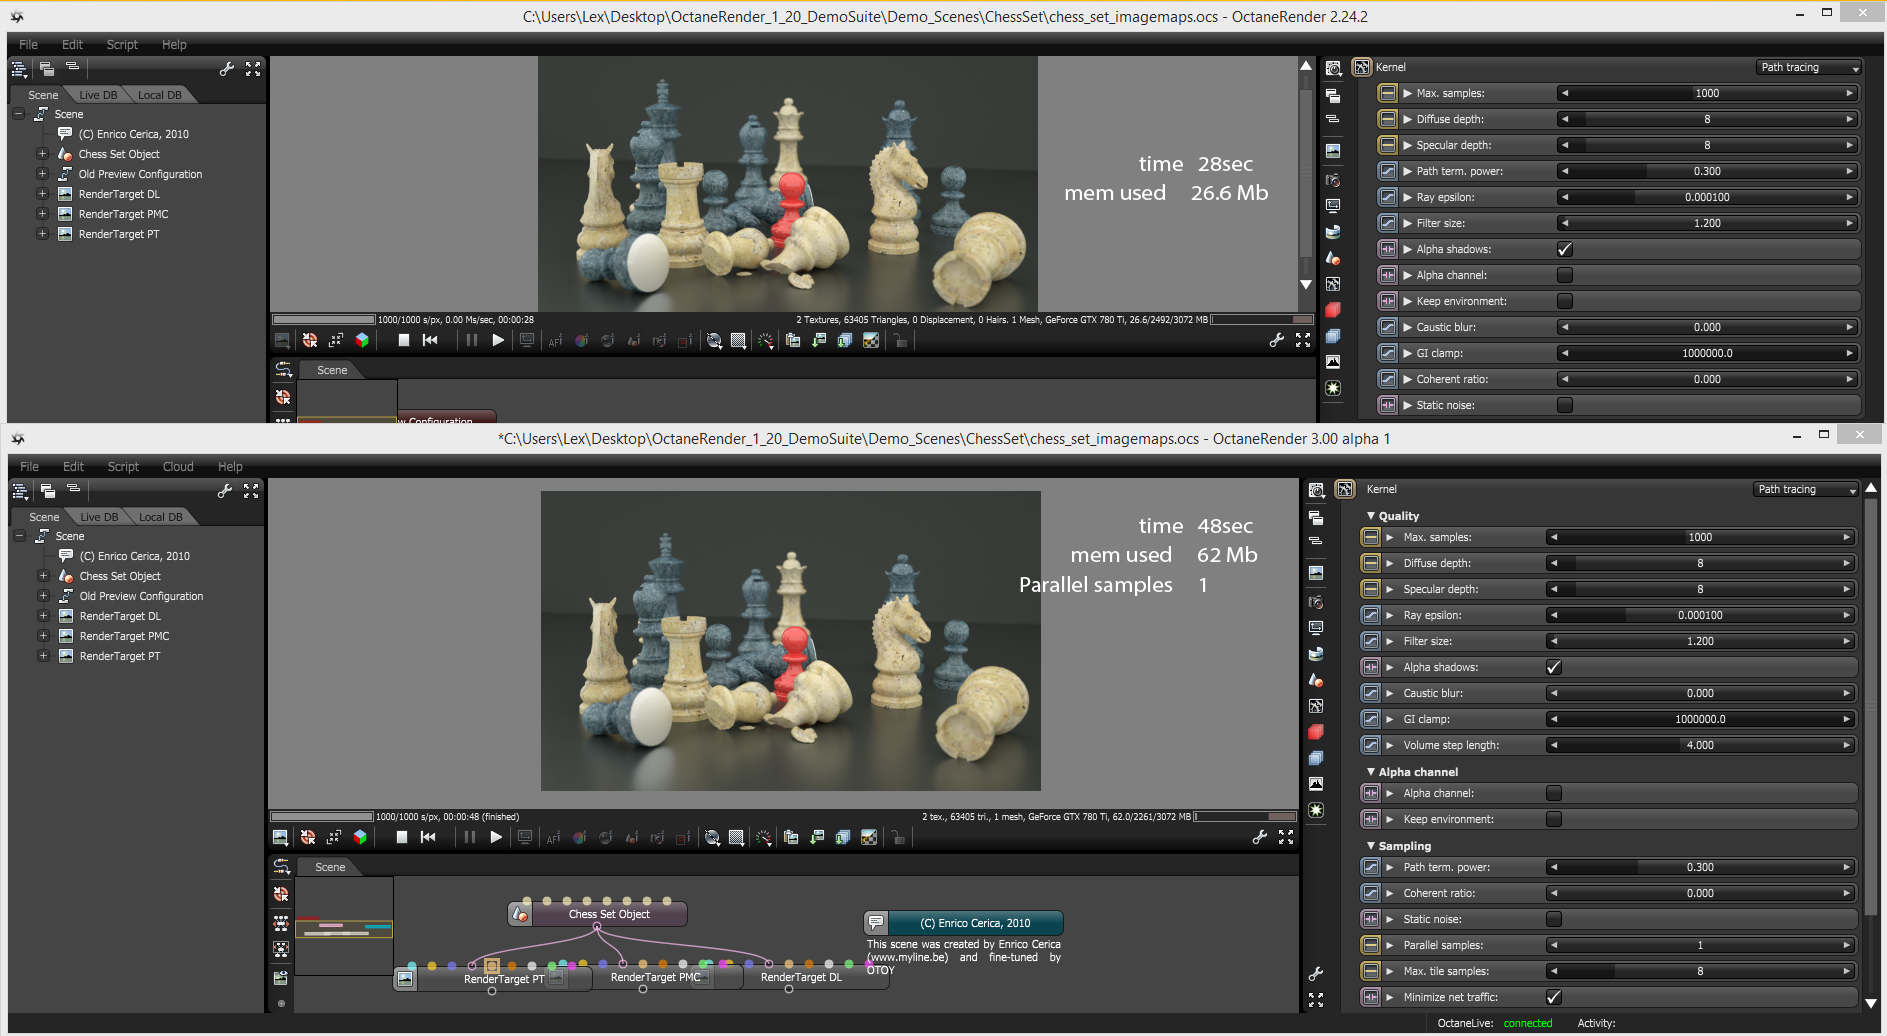The width and height of the screenshot is (1887, 1036).
Task: Open the Script menu in the 2.24.2 window
Action: [x=122, y=45]
